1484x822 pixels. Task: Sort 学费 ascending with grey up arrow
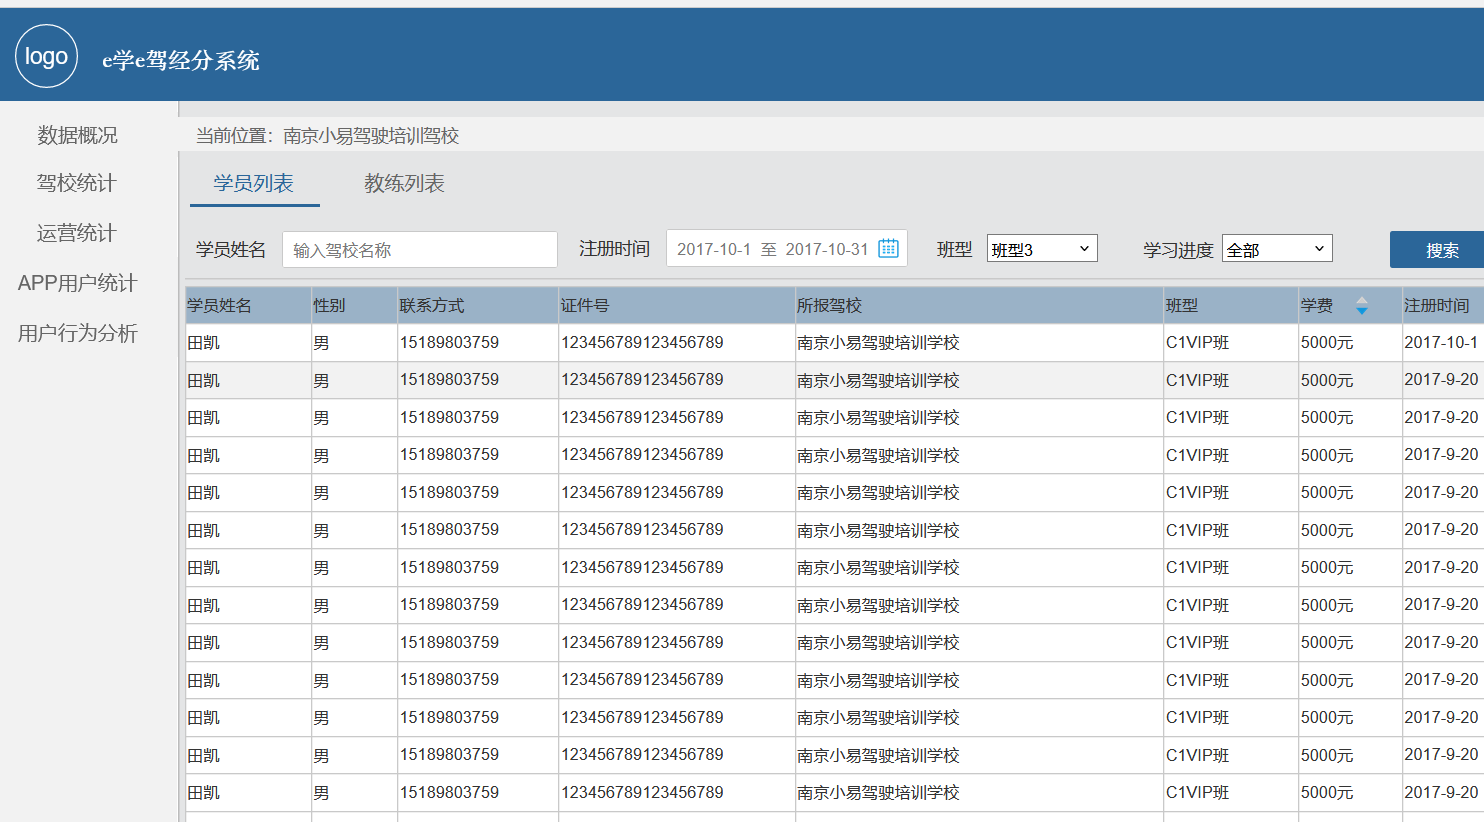click(x=1361, y=300)
